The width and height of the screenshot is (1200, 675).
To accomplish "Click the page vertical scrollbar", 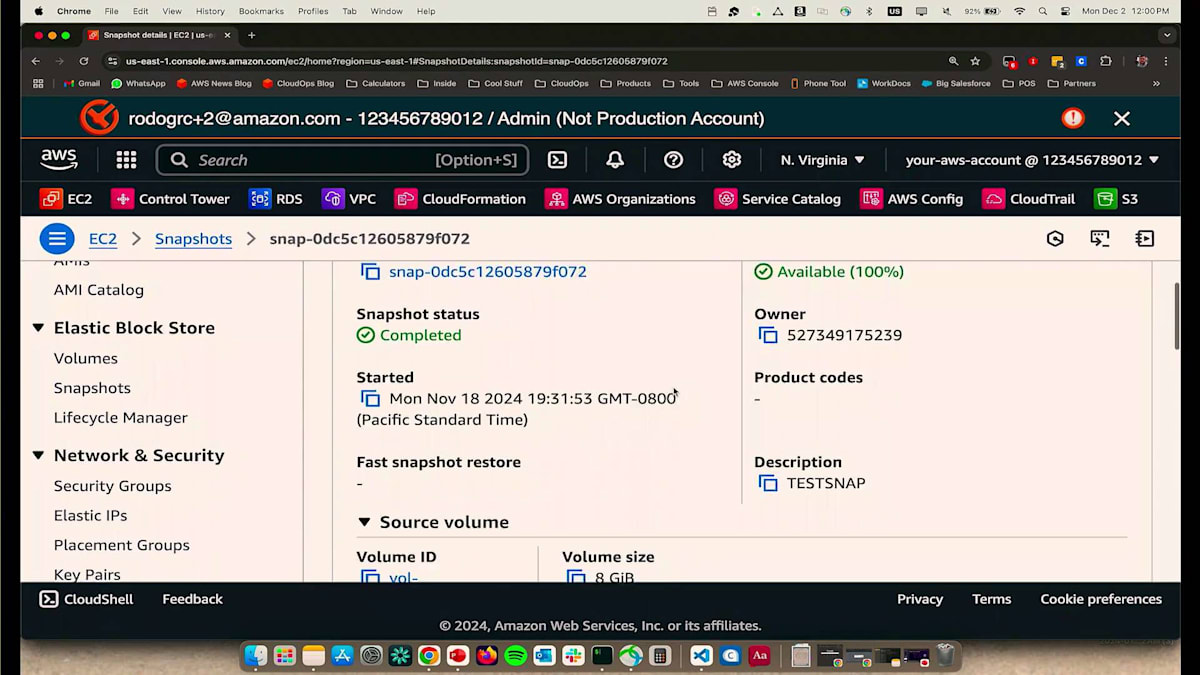I will pos(1175,315).
